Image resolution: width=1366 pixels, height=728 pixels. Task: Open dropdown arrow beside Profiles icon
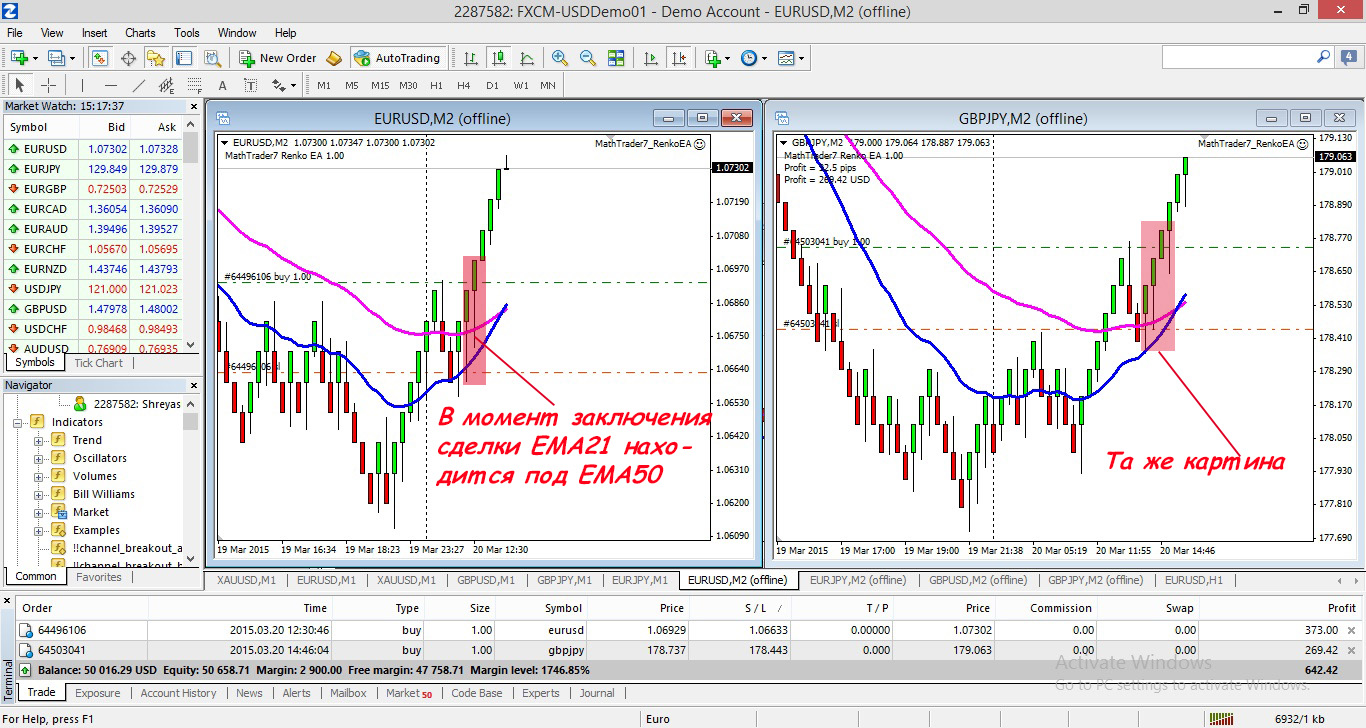click(x=72, y=59)
